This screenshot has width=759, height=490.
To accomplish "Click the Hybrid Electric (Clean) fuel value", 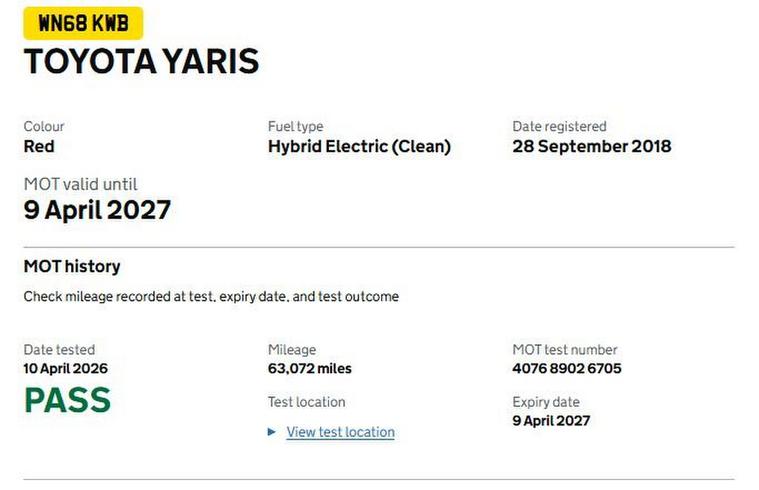I will click(x=359, y=146).
